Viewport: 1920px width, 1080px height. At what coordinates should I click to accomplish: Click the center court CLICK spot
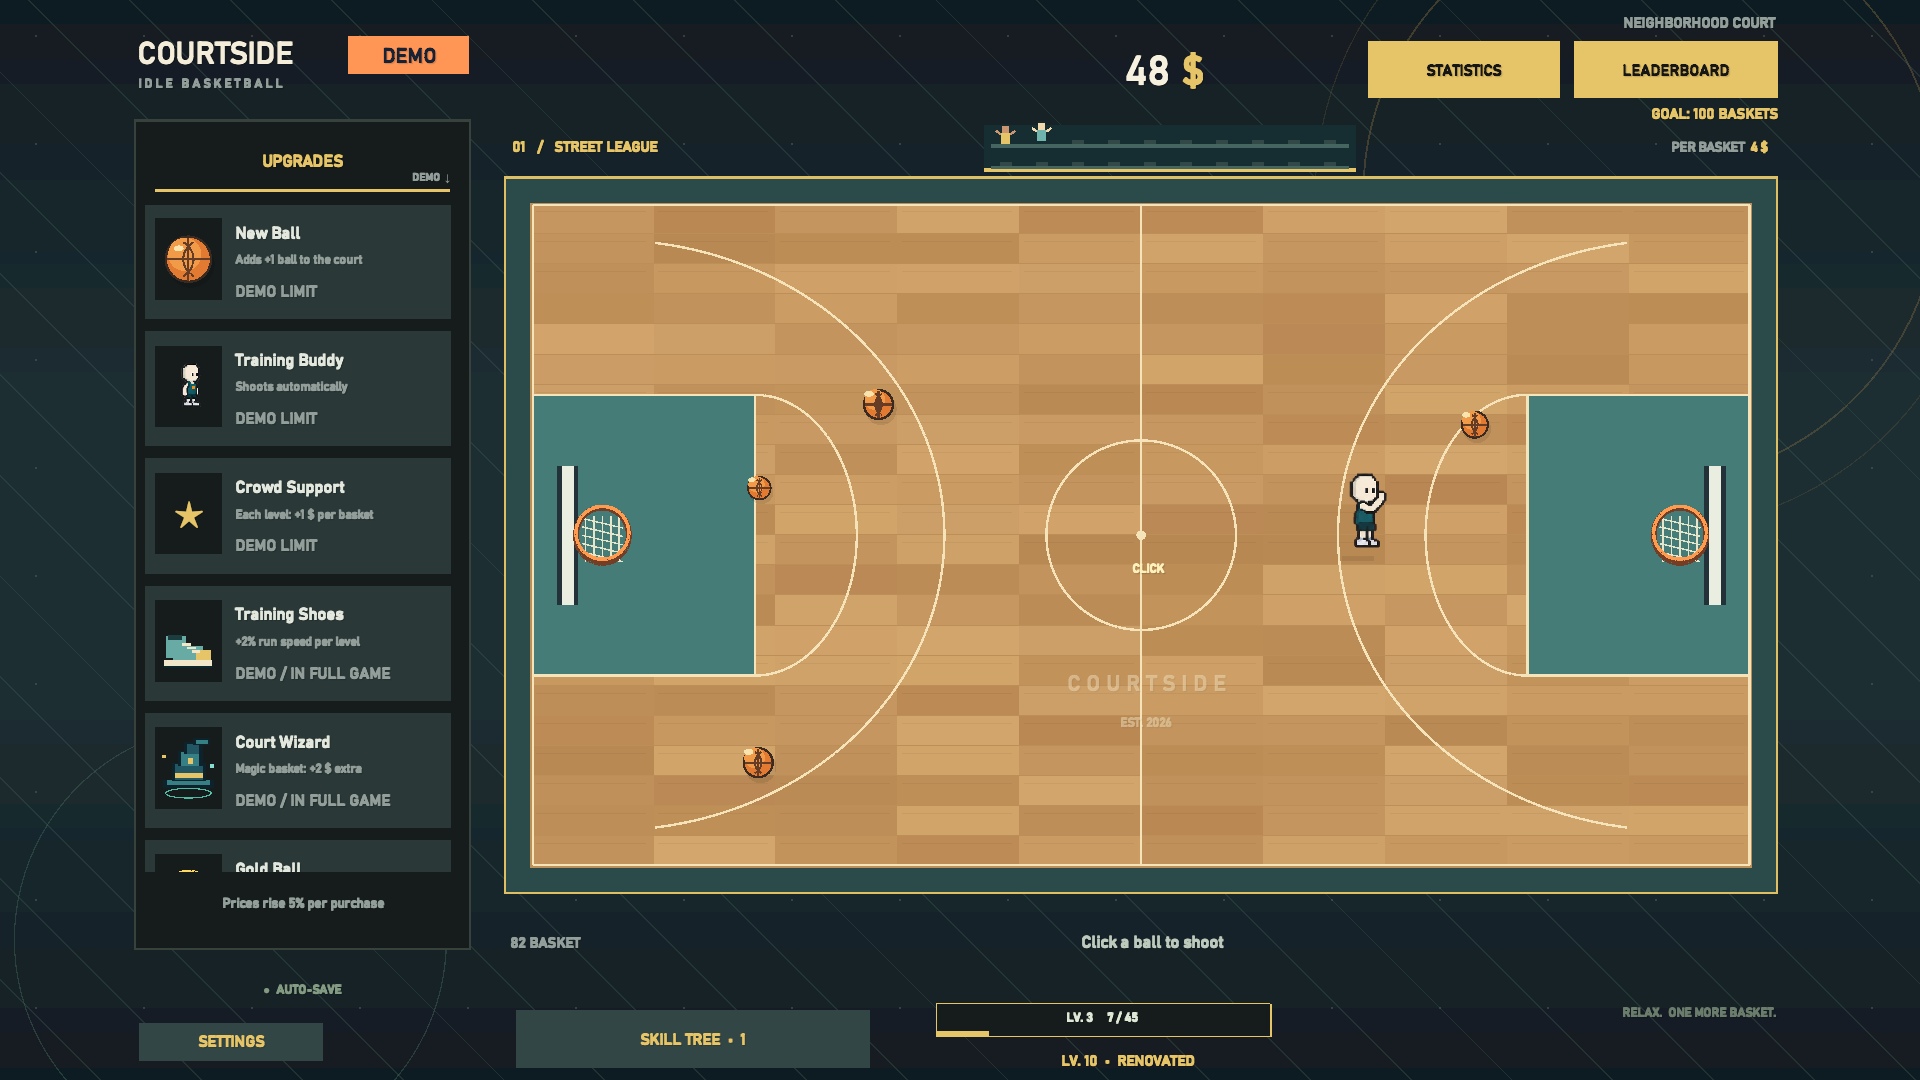pos(1147,568)
